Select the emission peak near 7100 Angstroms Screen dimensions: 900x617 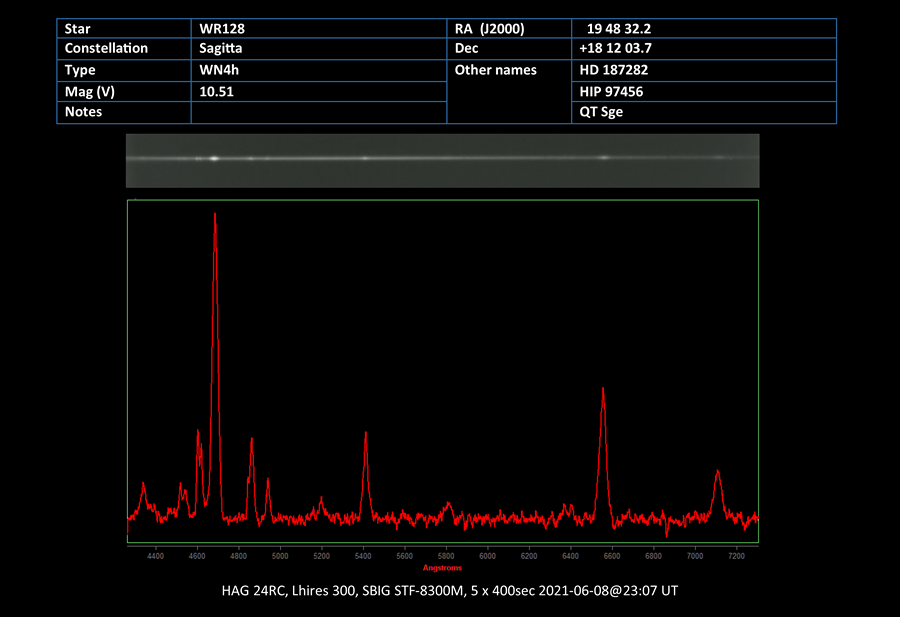[717, 473]
